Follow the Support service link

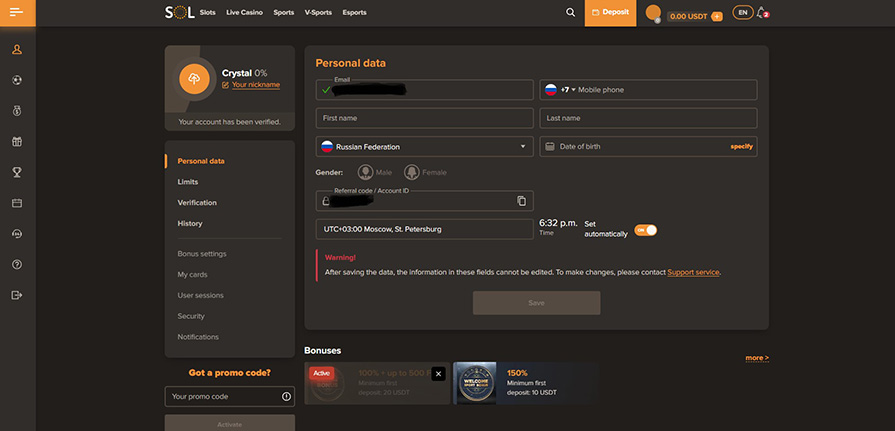pos(693,272)
